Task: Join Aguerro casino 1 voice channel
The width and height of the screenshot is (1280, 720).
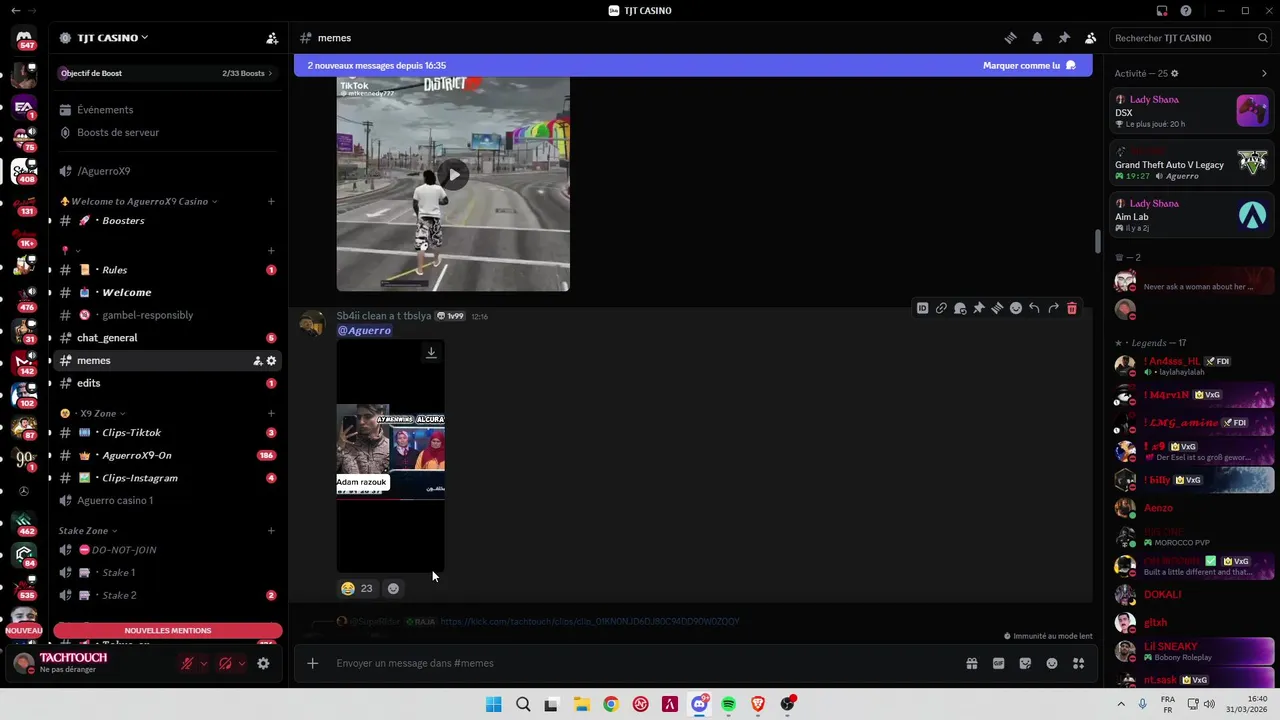Action: [x=166, y=500]
